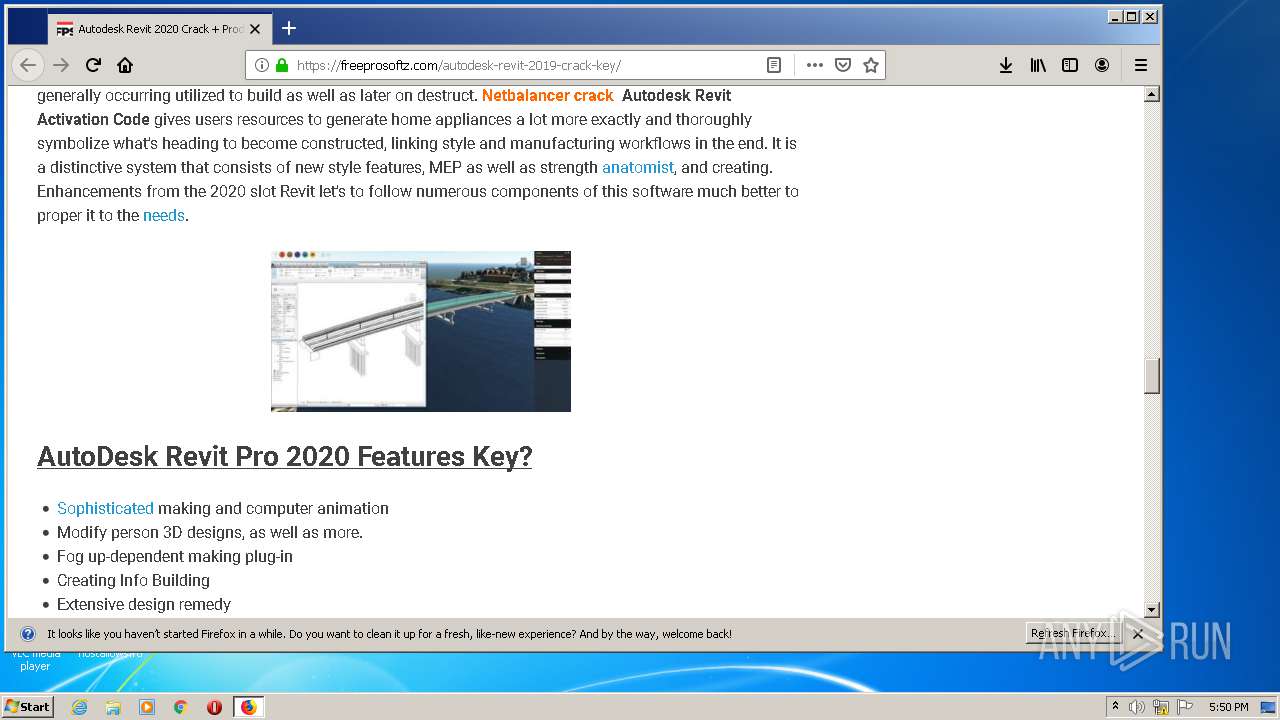Open the Opera taskbar icon
This screenshot has width=1280, height=720.
coord(214,707)
